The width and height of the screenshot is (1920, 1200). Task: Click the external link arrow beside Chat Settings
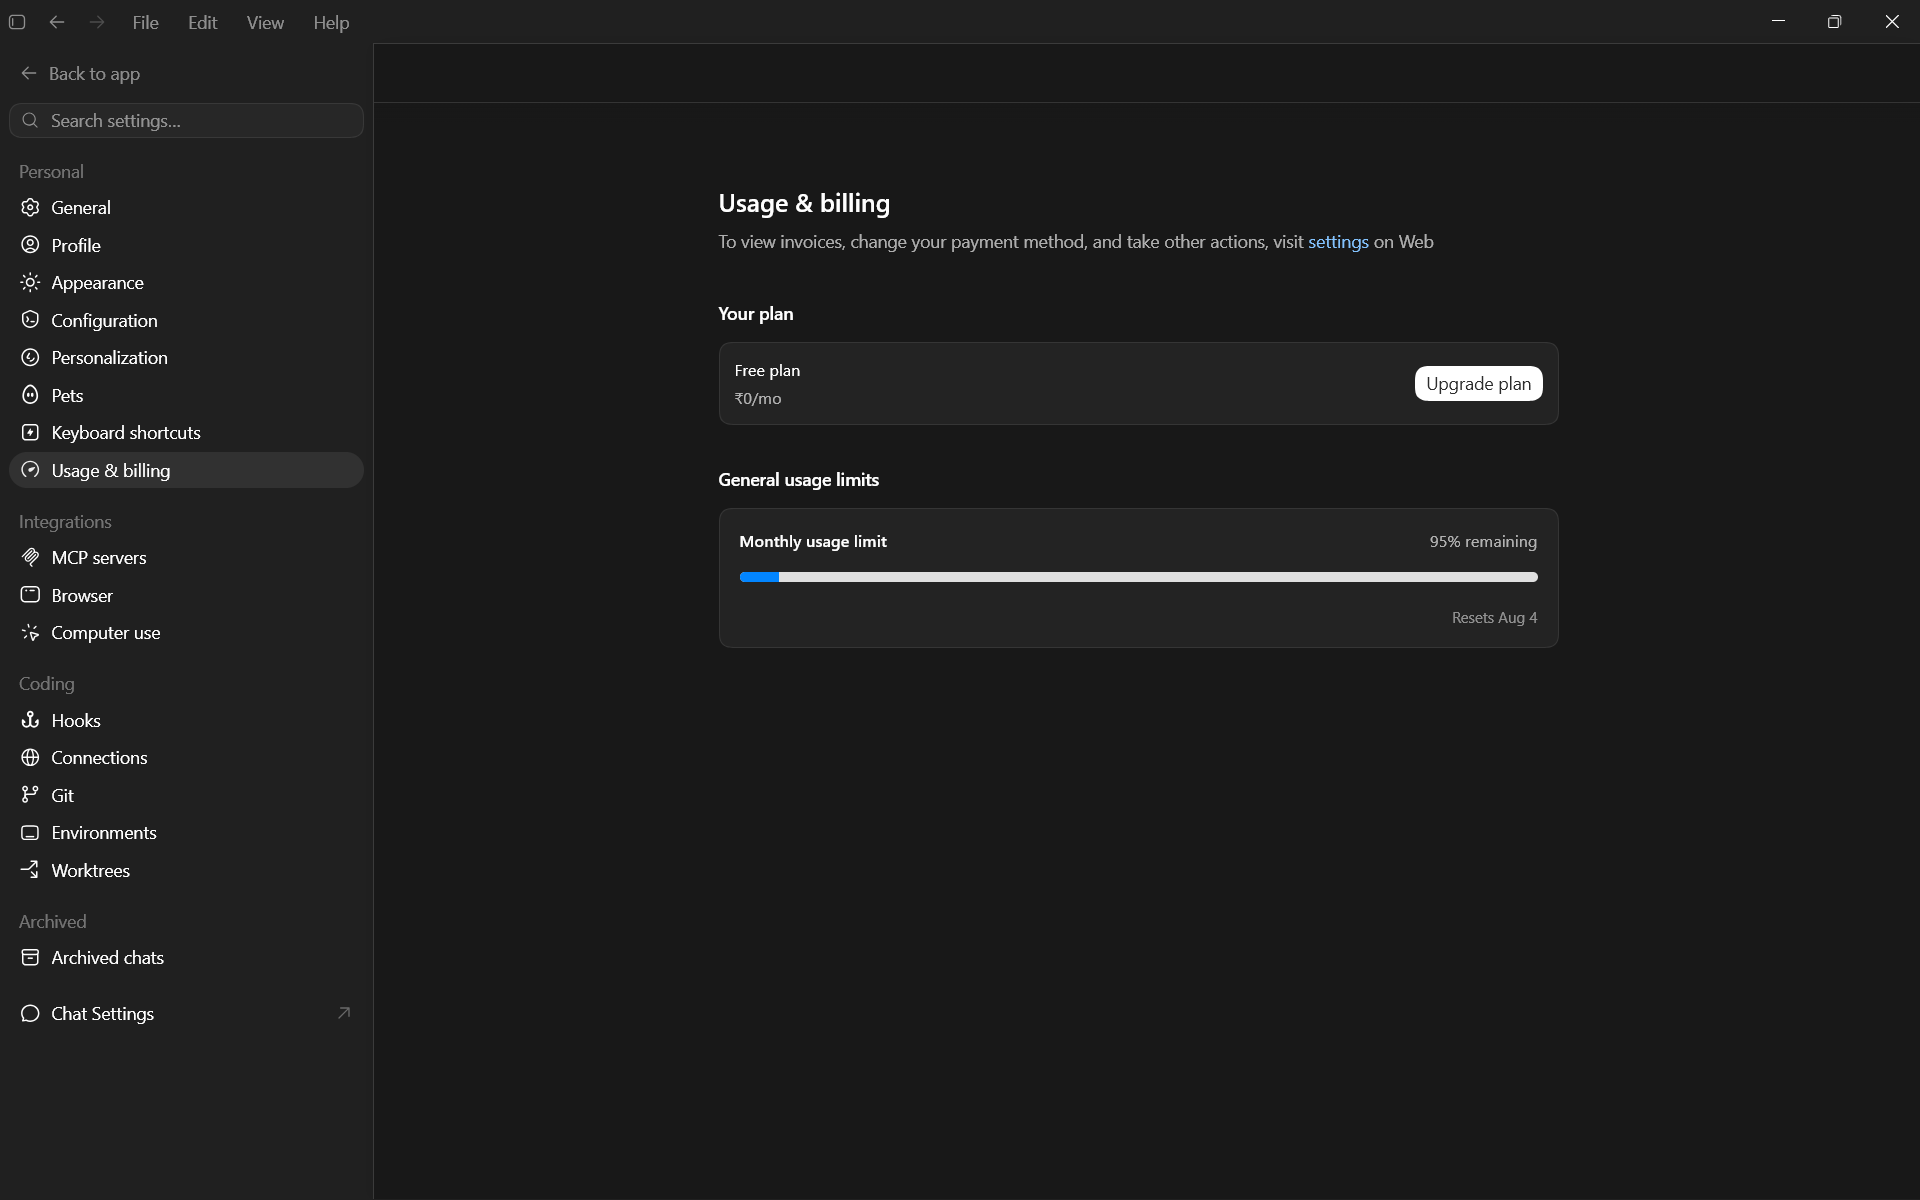[x=344, y=1013]
